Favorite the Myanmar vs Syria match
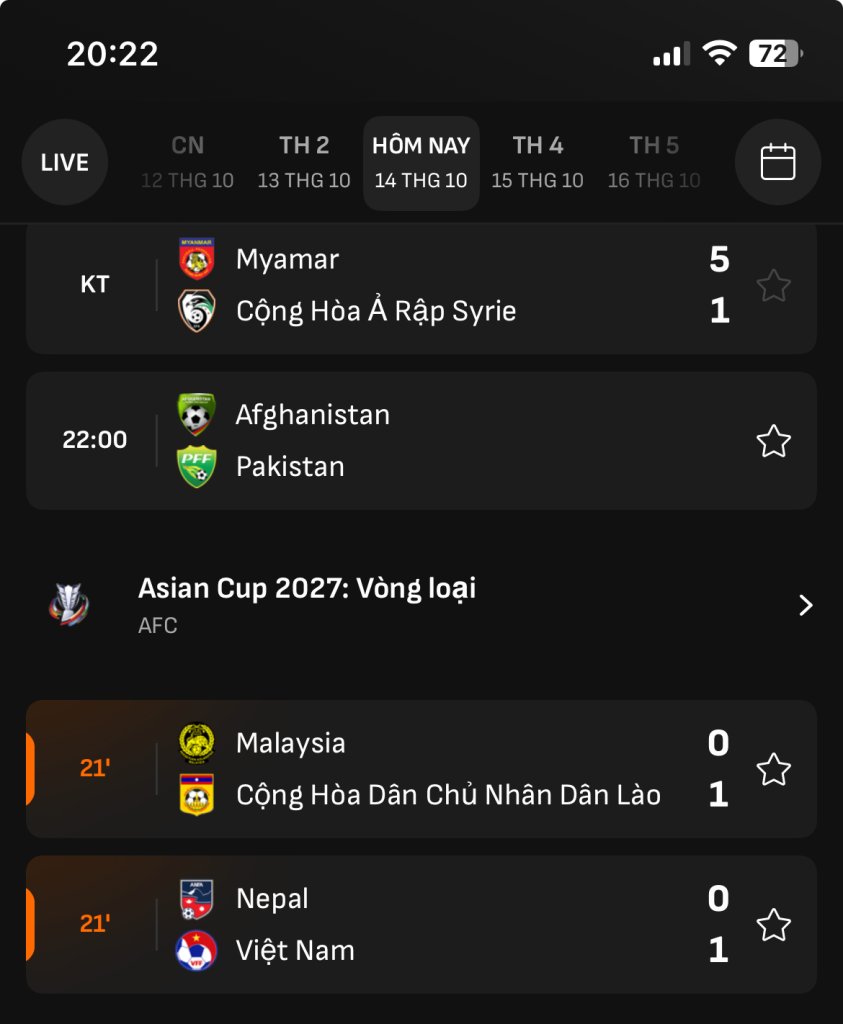The width and height of the screenshot is (843, 1024). (773, 286)
